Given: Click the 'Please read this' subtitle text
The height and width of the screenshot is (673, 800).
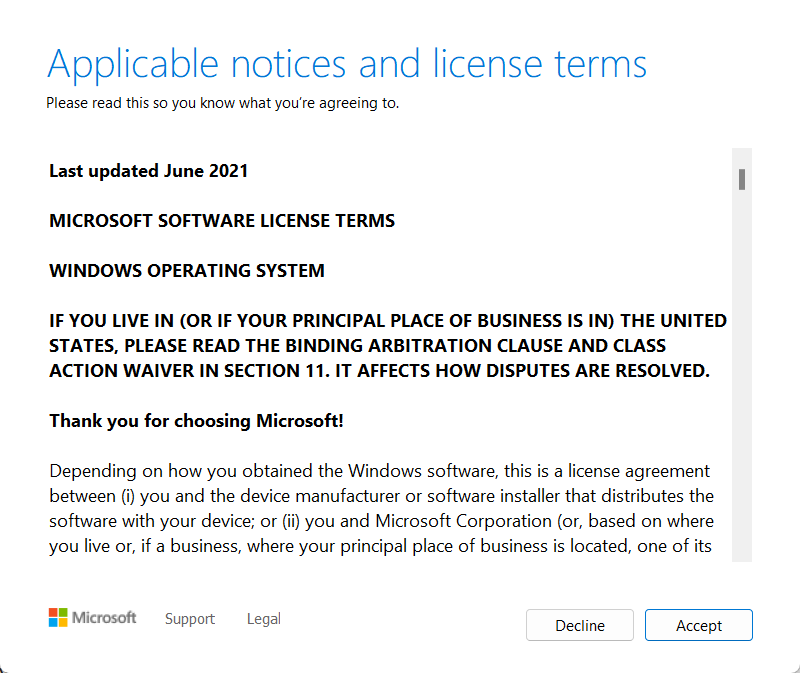Looking at the screenshot, I should 222,103.
